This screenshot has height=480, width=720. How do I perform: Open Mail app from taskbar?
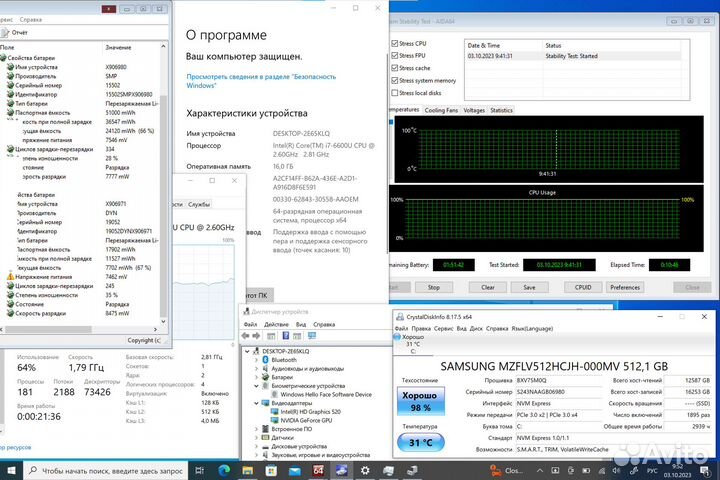pos(294,470)
